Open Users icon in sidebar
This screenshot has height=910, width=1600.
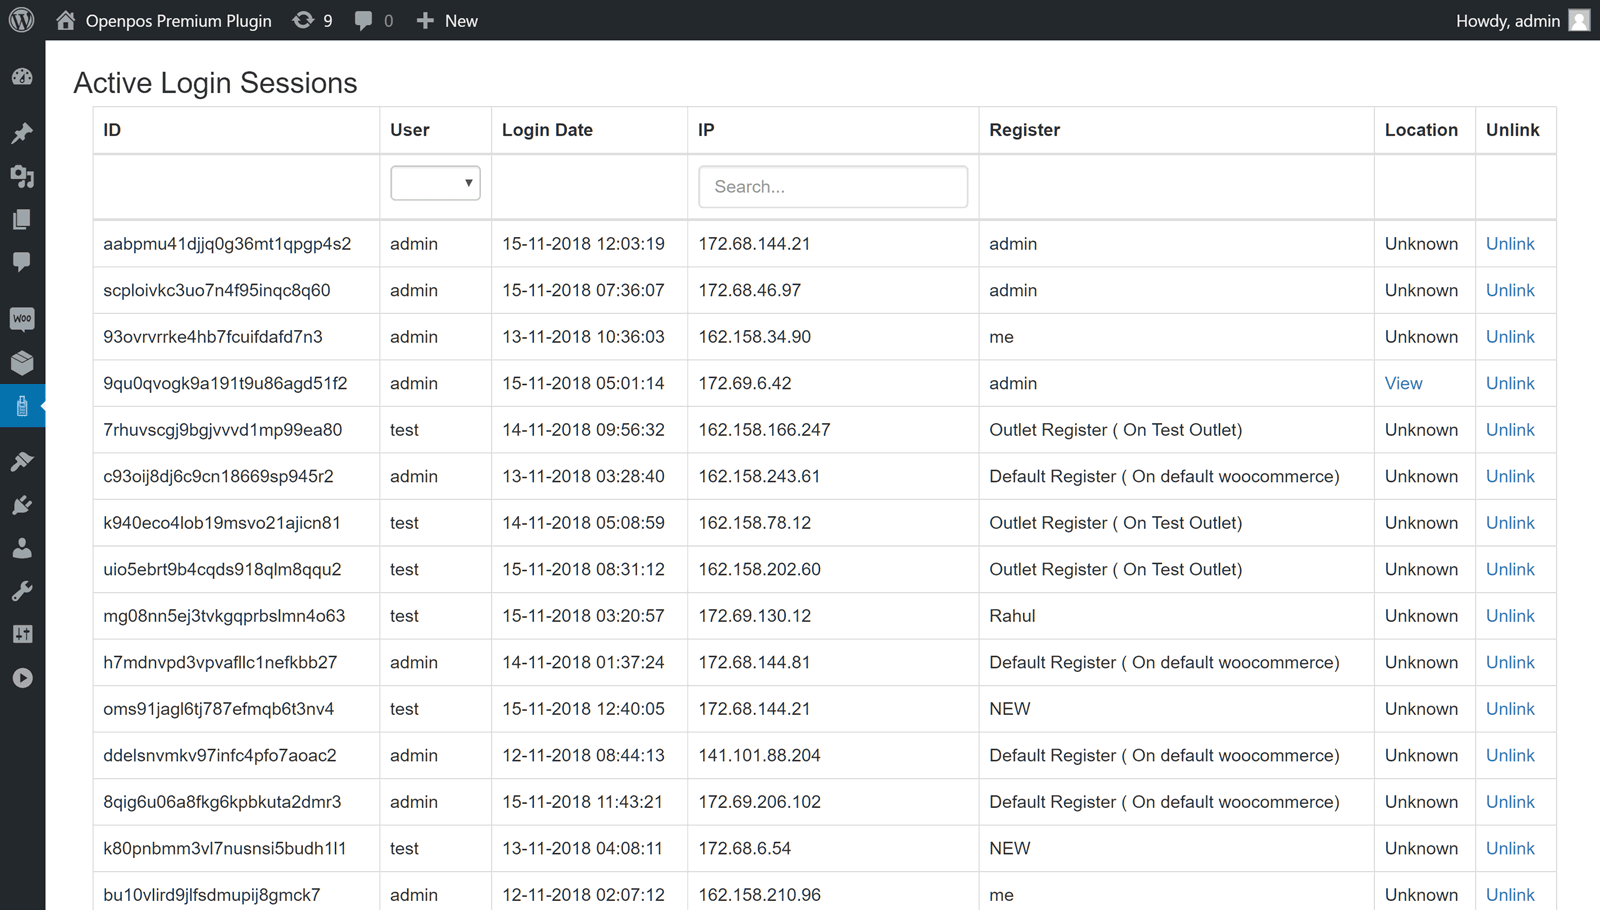tap(22, 548)
